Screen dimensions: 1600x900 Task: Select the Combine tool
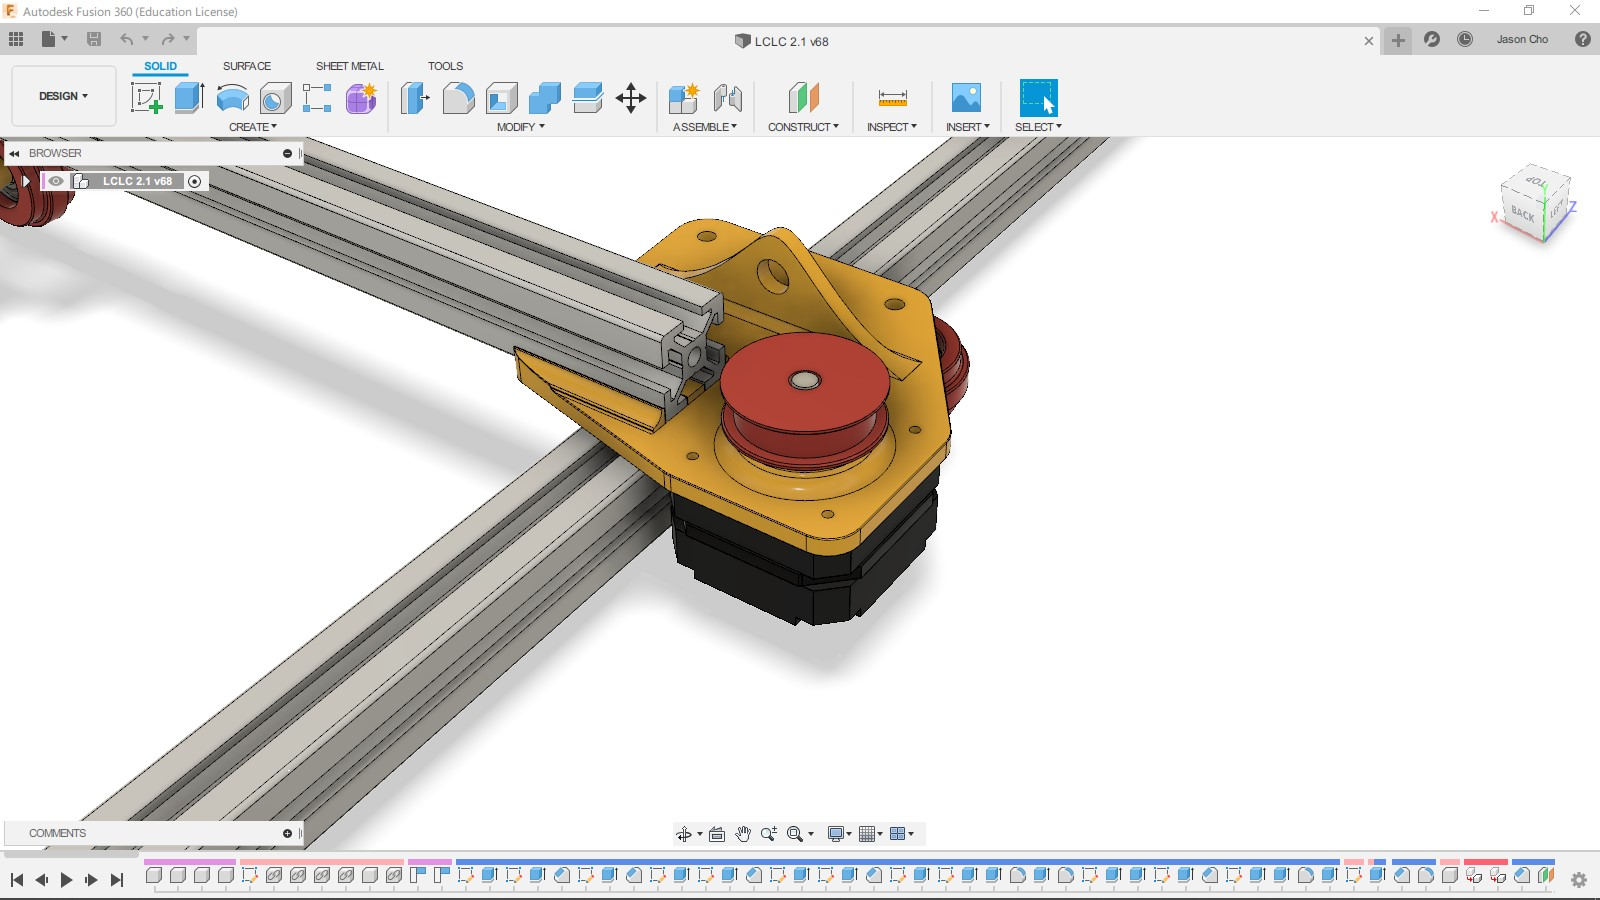[x=545, y=98]
